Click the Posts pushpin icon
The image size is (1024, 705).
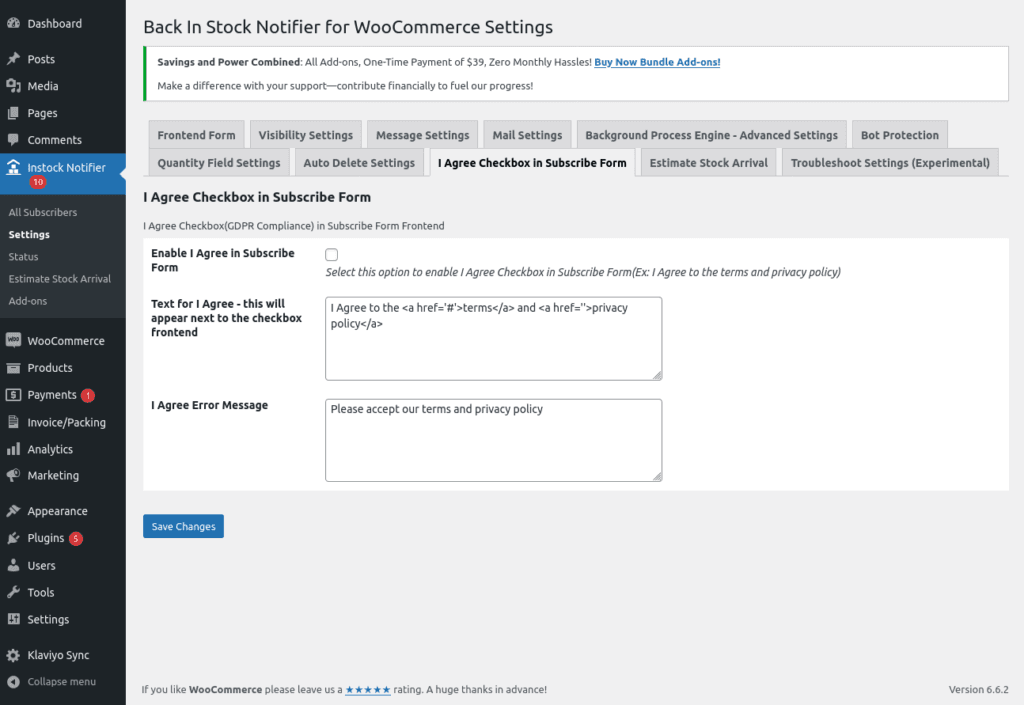[13, 59]
